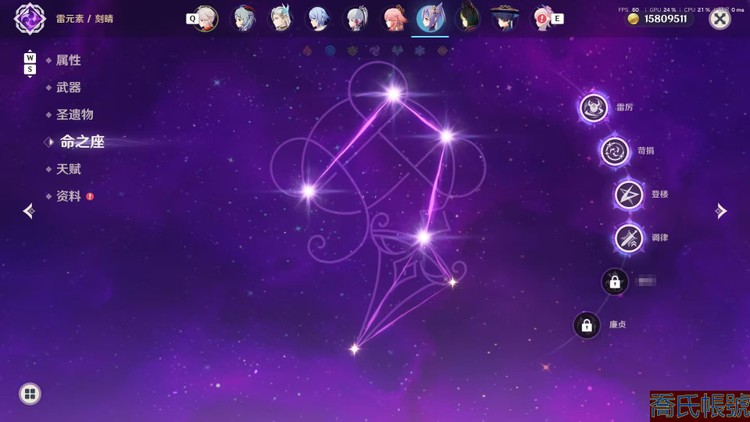
Task: Select the 命之座 constellation page
Action: click(x=82, y=142)
